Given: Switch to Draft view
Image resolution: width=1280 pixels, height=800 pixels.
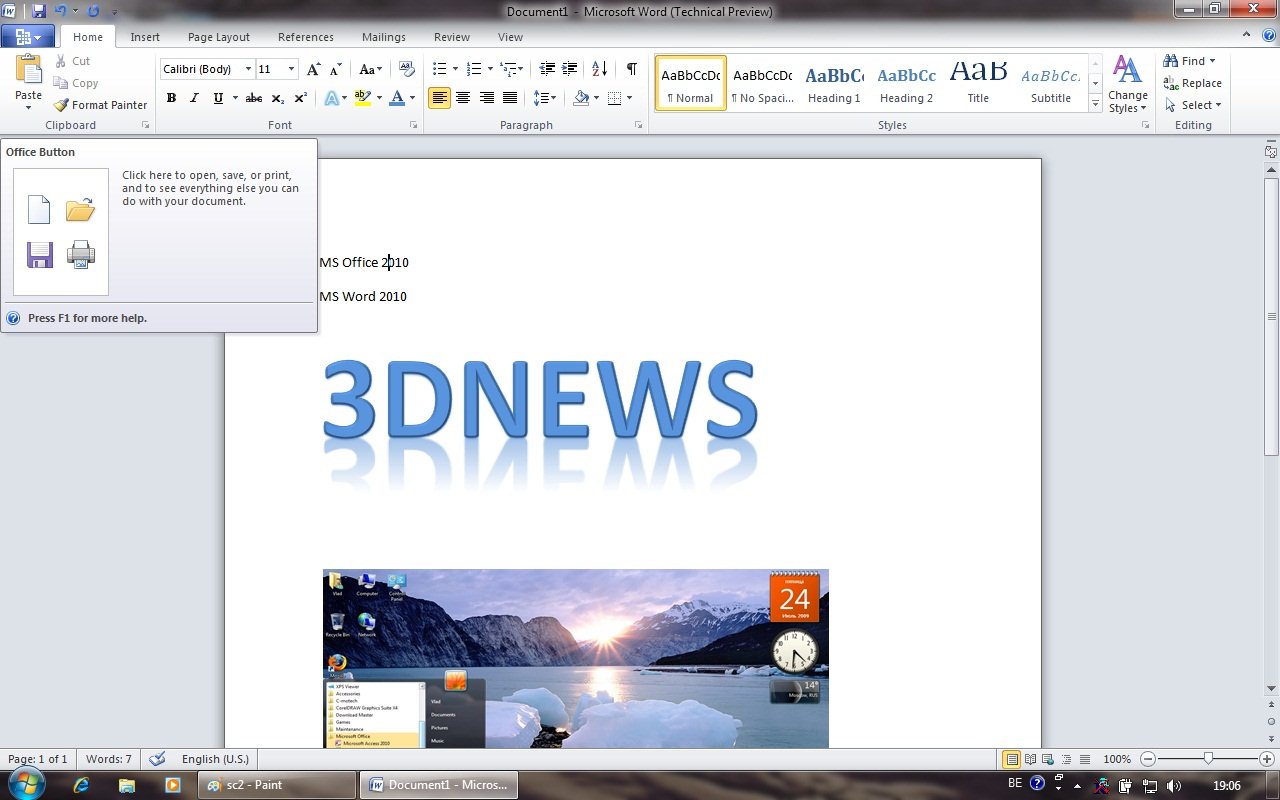Looking at the screenshot, I should click(1085, 759).
